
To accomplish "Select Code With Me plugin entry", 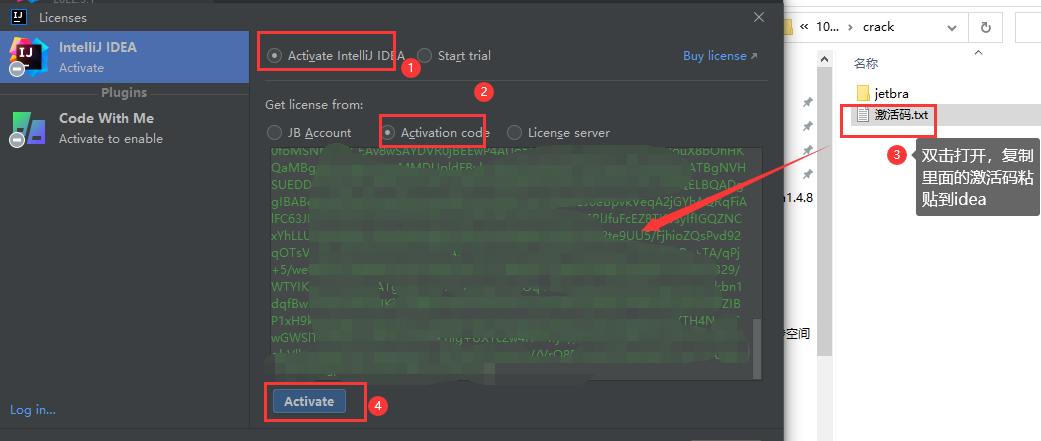I will click(x=124, y=128).
